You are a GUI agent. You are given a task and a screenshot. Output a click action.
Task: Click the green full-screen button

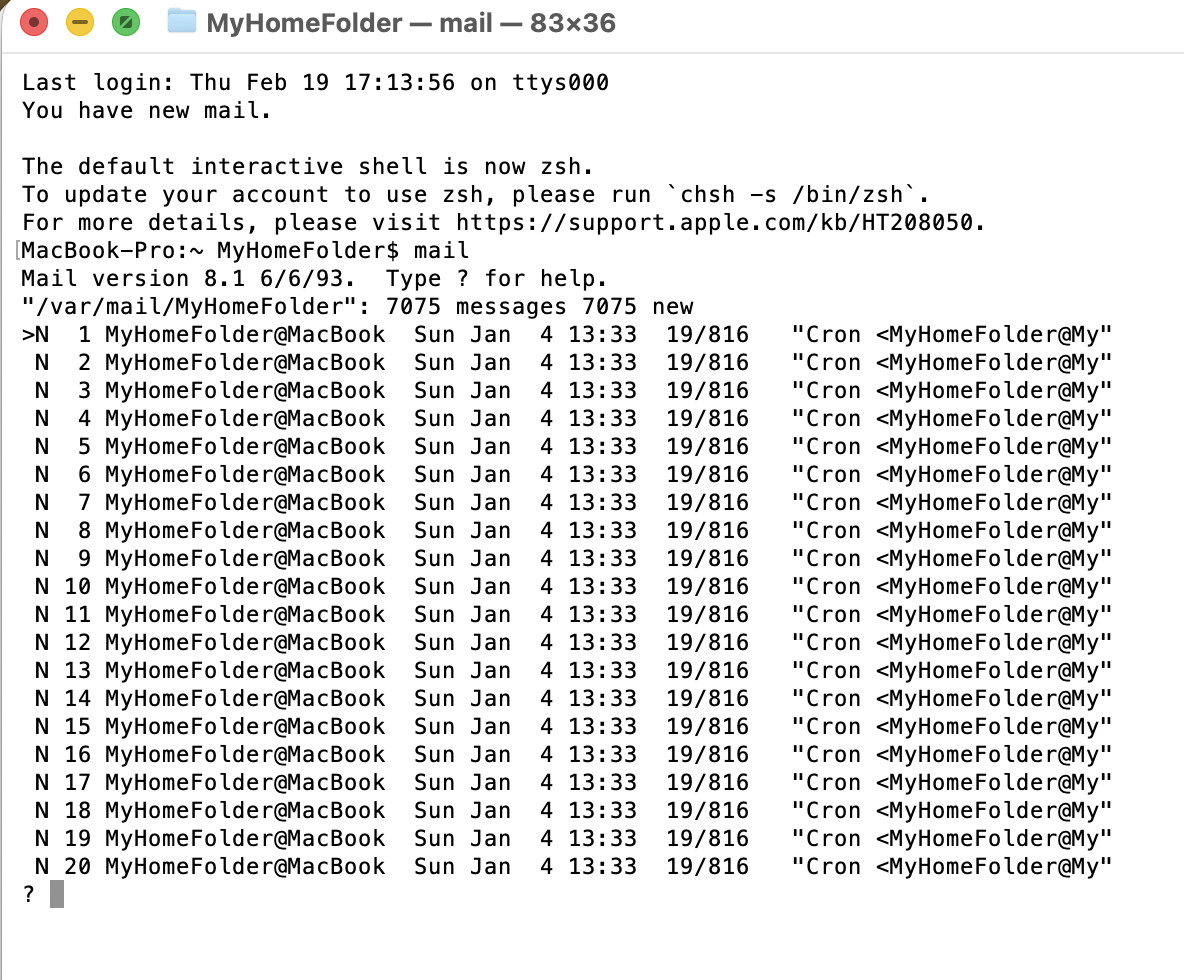pos(126,22)
